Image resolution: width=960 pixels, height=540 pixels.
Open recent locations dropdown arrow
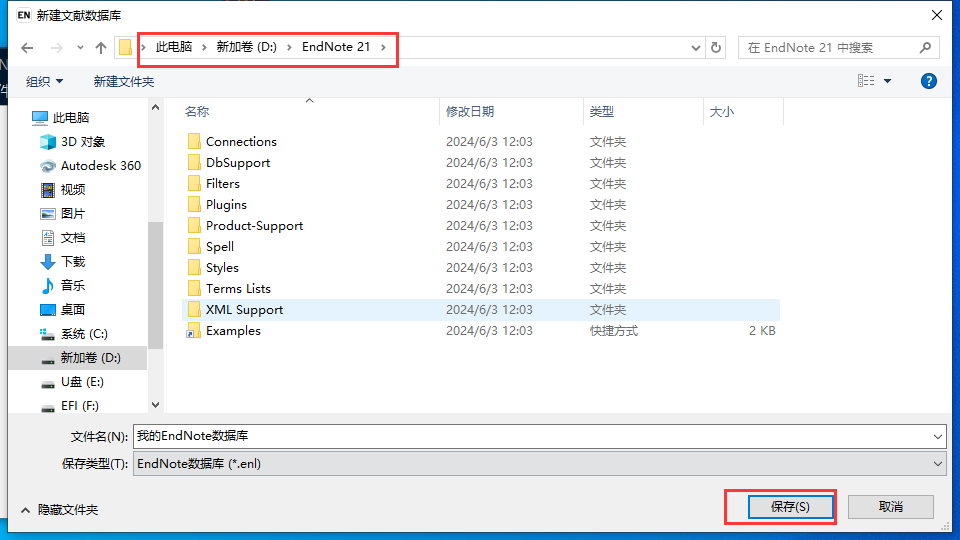[80, 48]
